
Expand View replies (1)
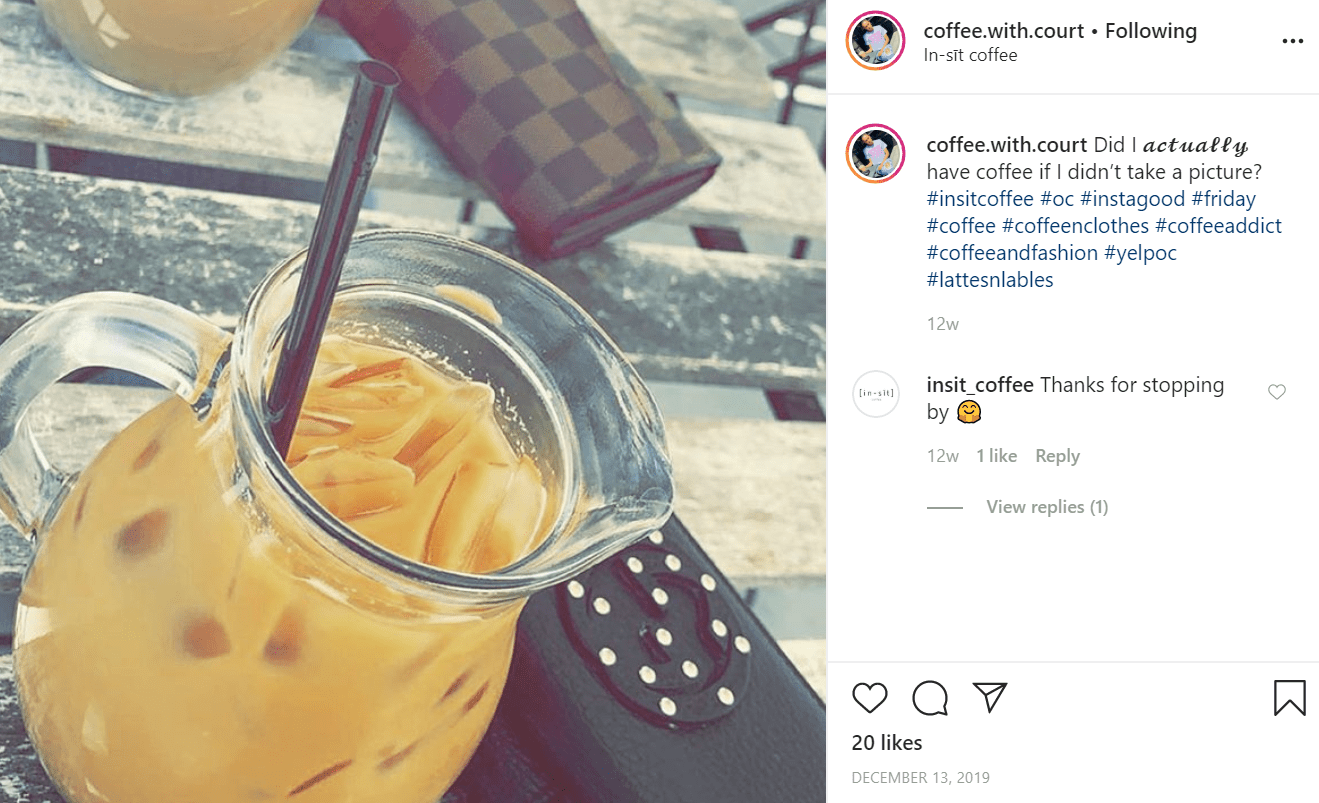tap(1047, 507)
